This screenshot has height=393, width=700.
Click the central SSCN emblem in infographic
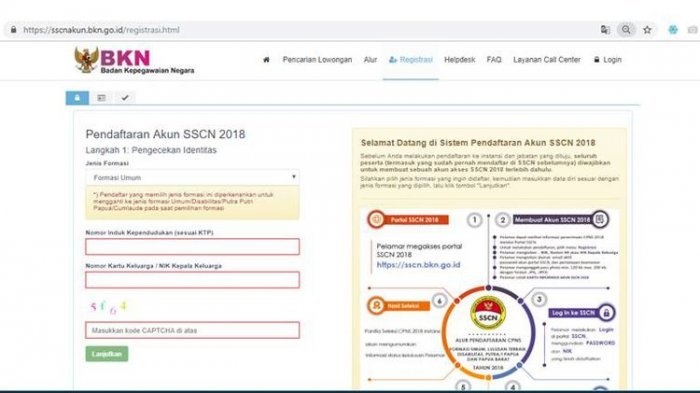tap(488, 313)
